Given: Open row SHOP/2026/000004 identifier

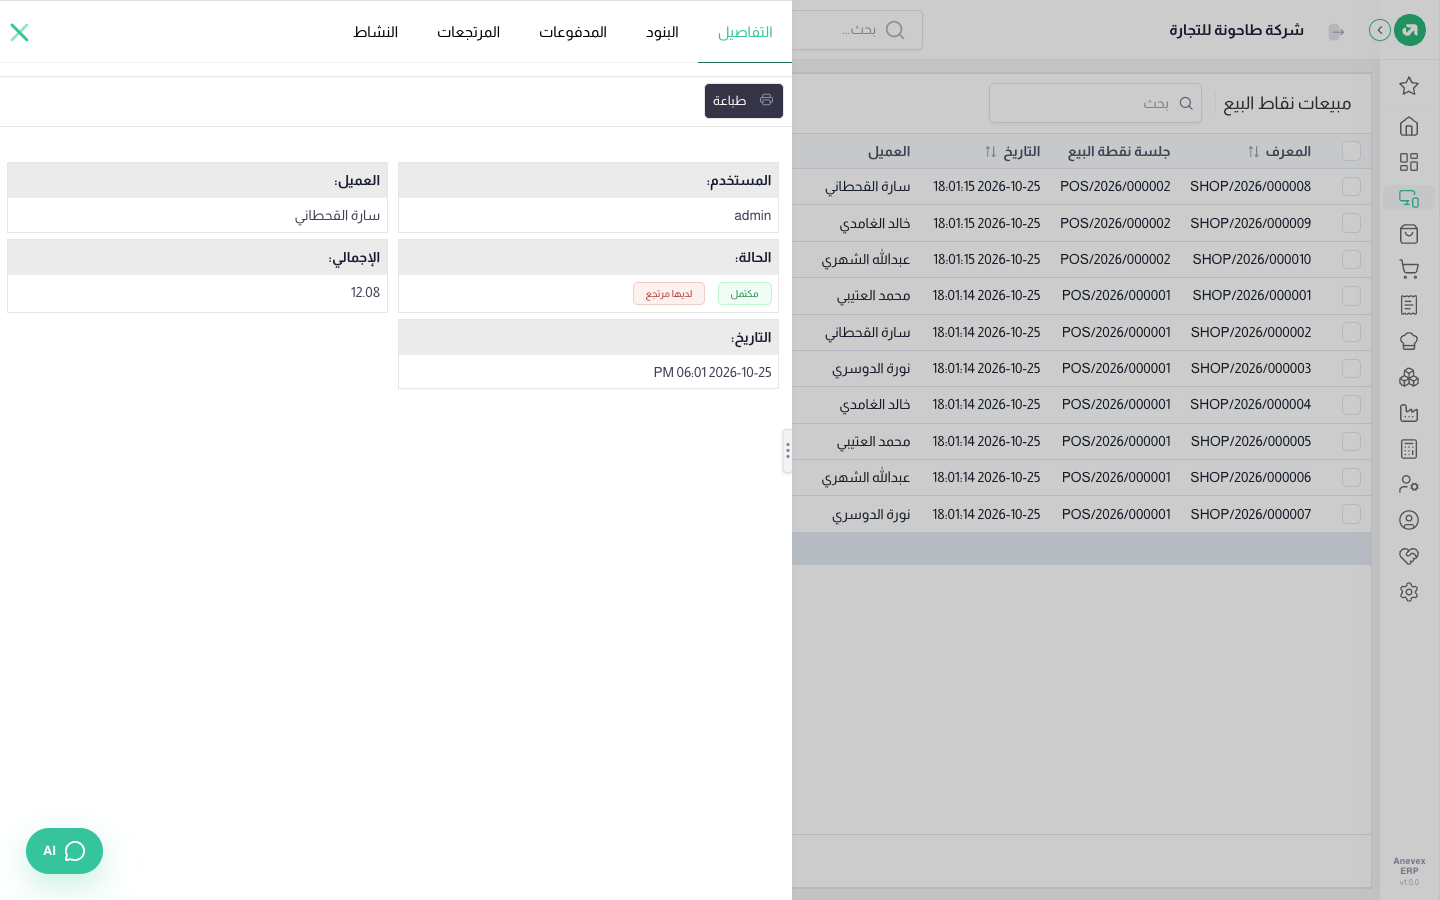Looking at the screenshot, I should pos(1250,405).
